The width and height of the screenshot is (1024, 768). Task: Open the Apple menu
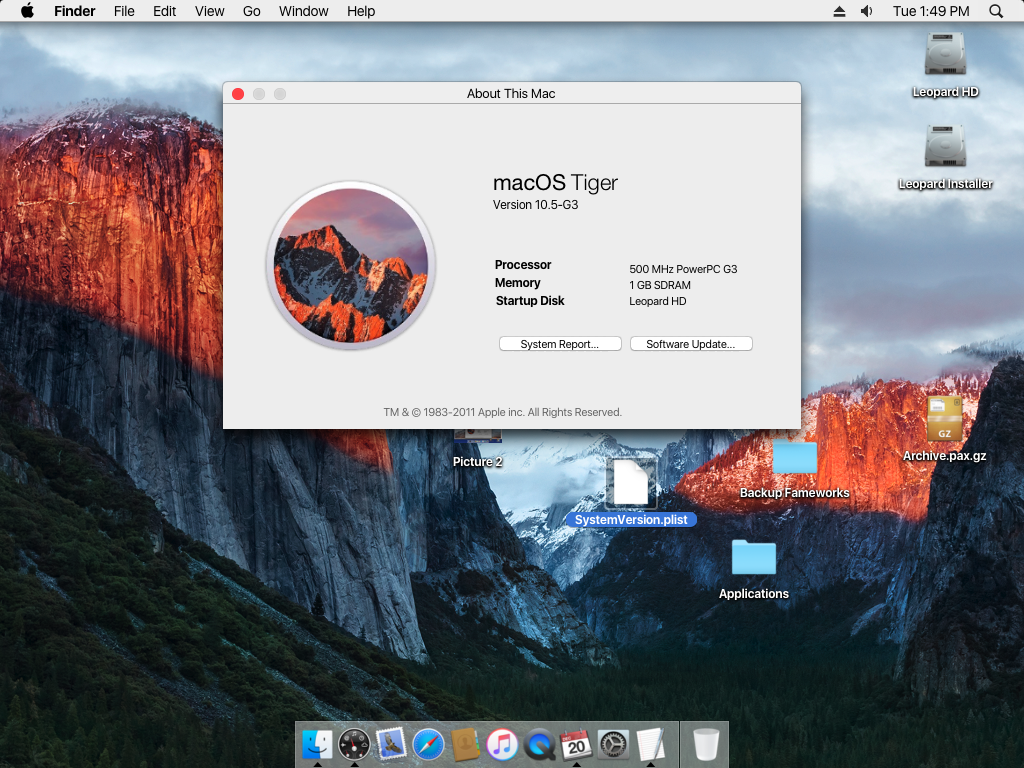tap(27, 11)
